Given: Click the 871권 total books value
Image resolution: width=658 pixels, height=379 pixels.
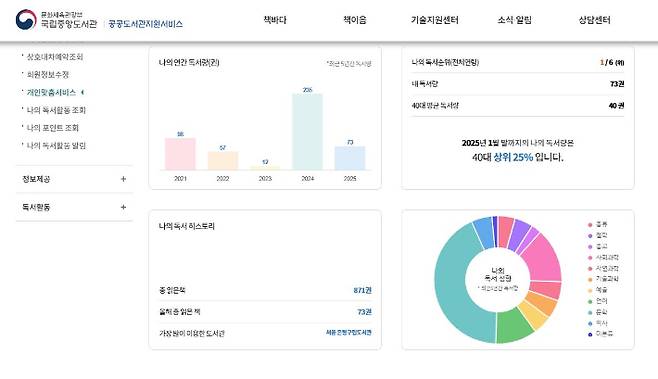Looking at the screenshot, I should (x=363, y=290).
